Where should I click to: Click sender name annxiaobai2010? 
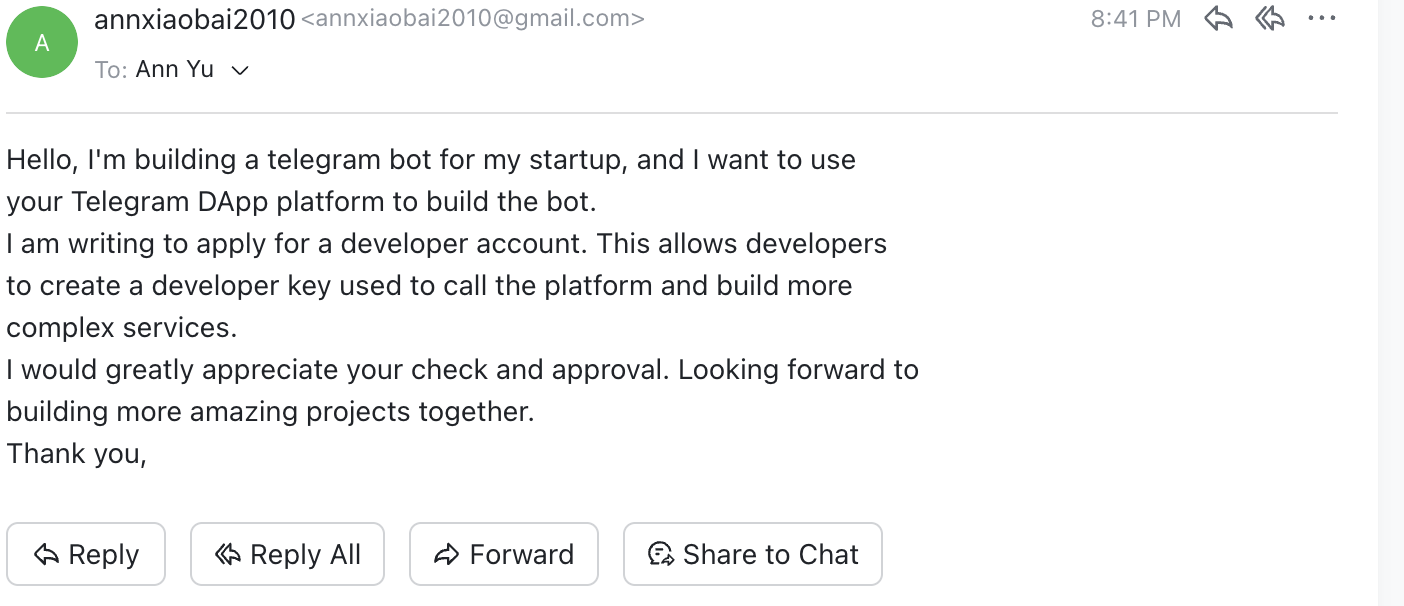tap(194, 19)
